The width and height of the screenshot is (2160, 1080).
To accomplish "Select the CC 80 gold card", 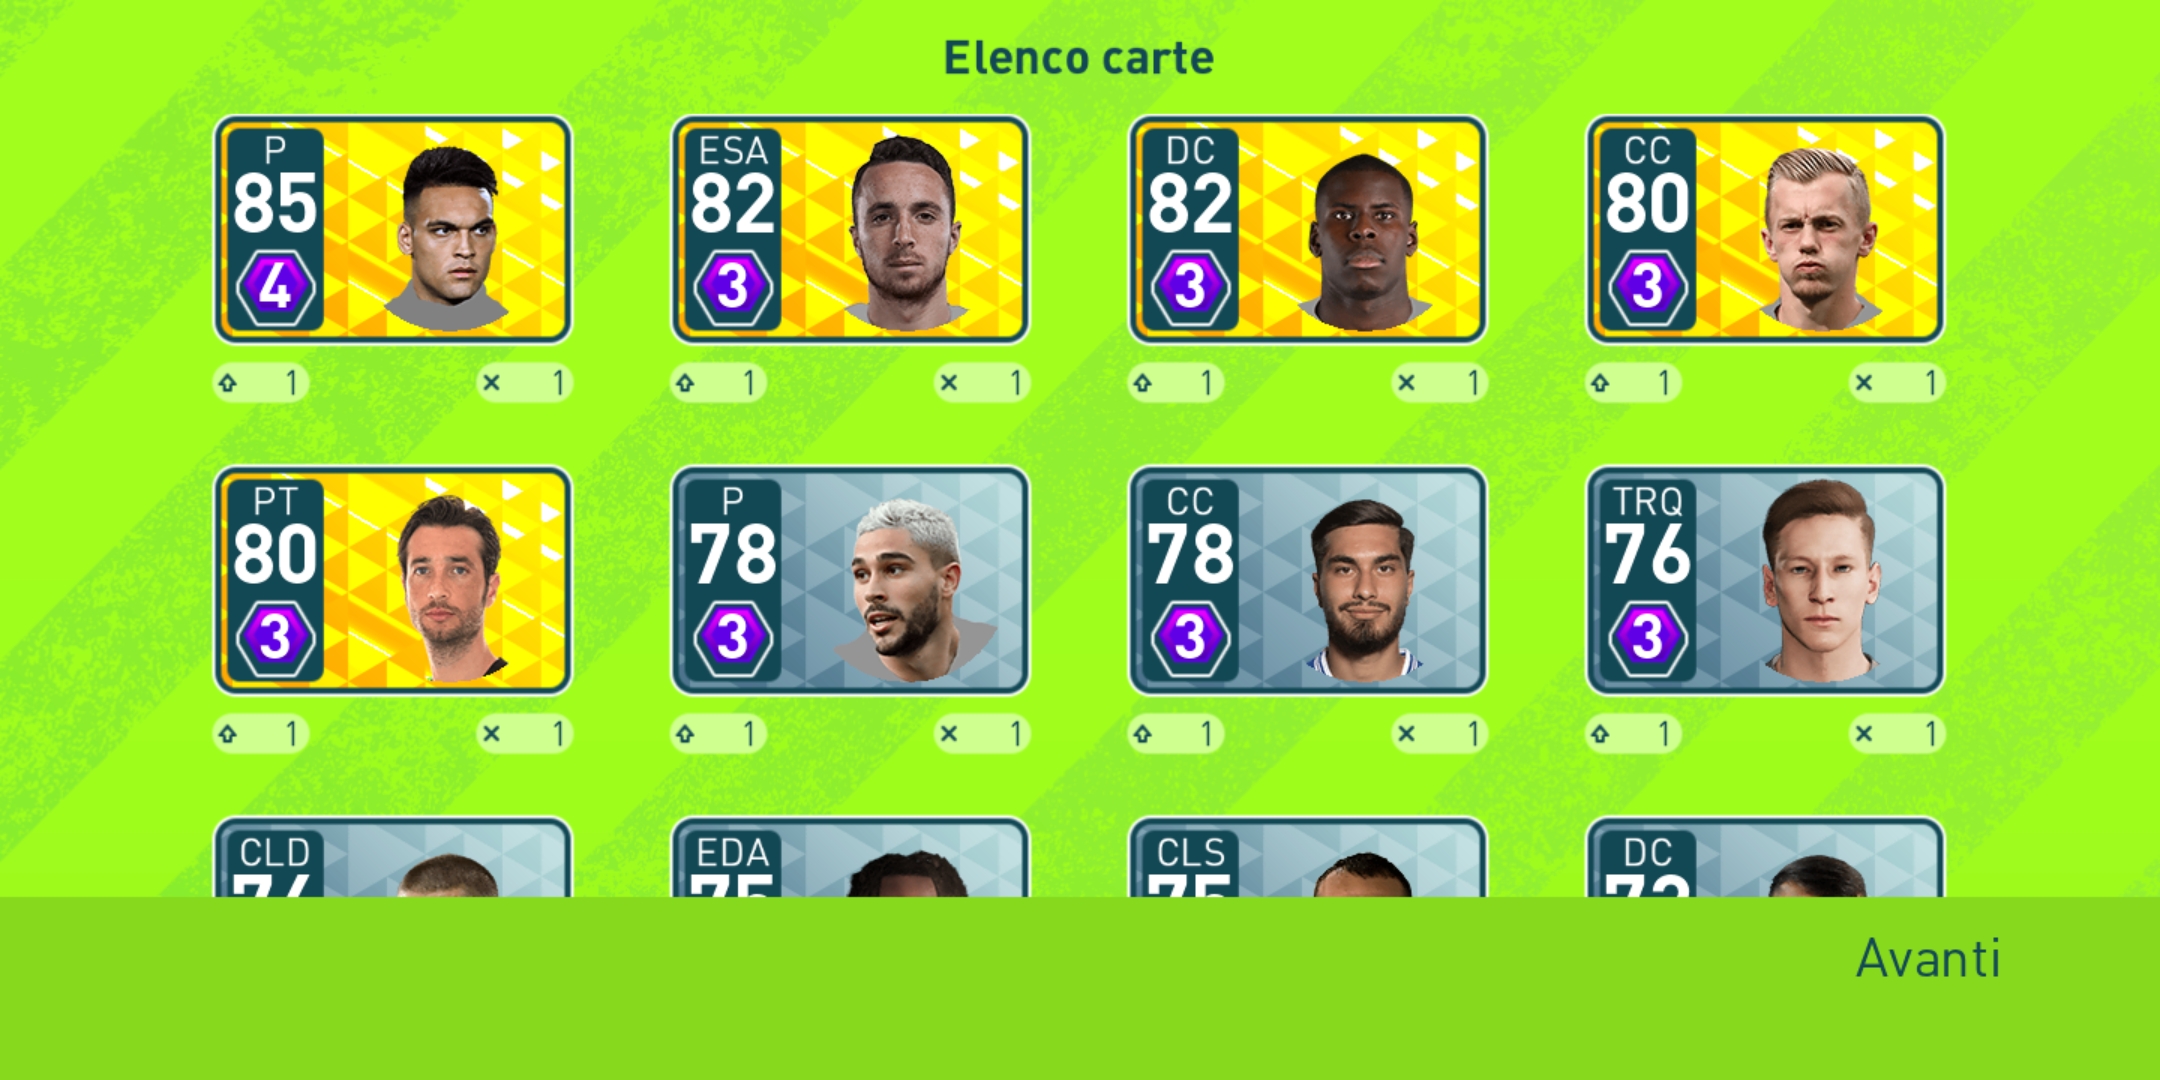I will tap(1765, 229).
